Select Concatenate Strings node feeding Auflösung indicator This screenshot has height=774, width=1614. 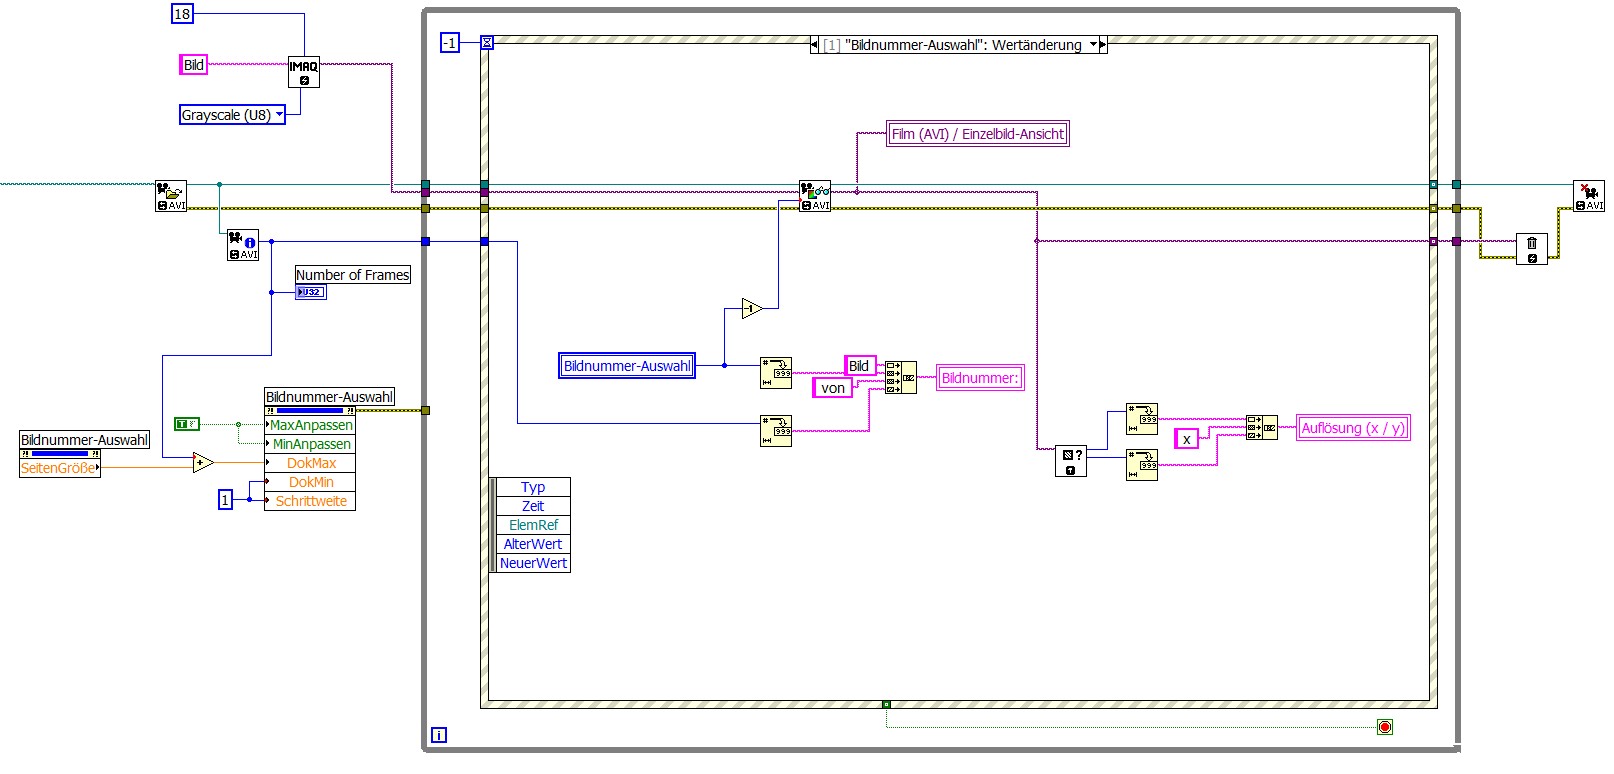tap(1262, 428)
